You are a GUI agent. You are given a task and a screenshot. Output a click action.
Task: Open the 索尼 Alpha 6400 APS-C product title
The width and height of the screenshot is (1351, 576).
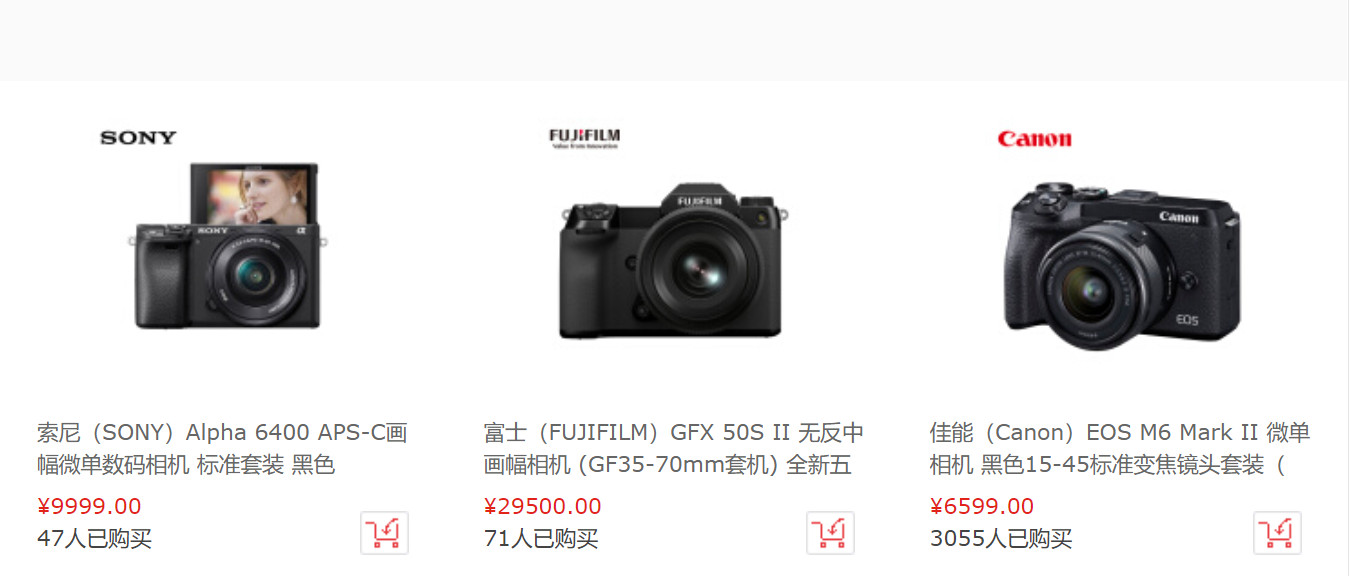222,449
